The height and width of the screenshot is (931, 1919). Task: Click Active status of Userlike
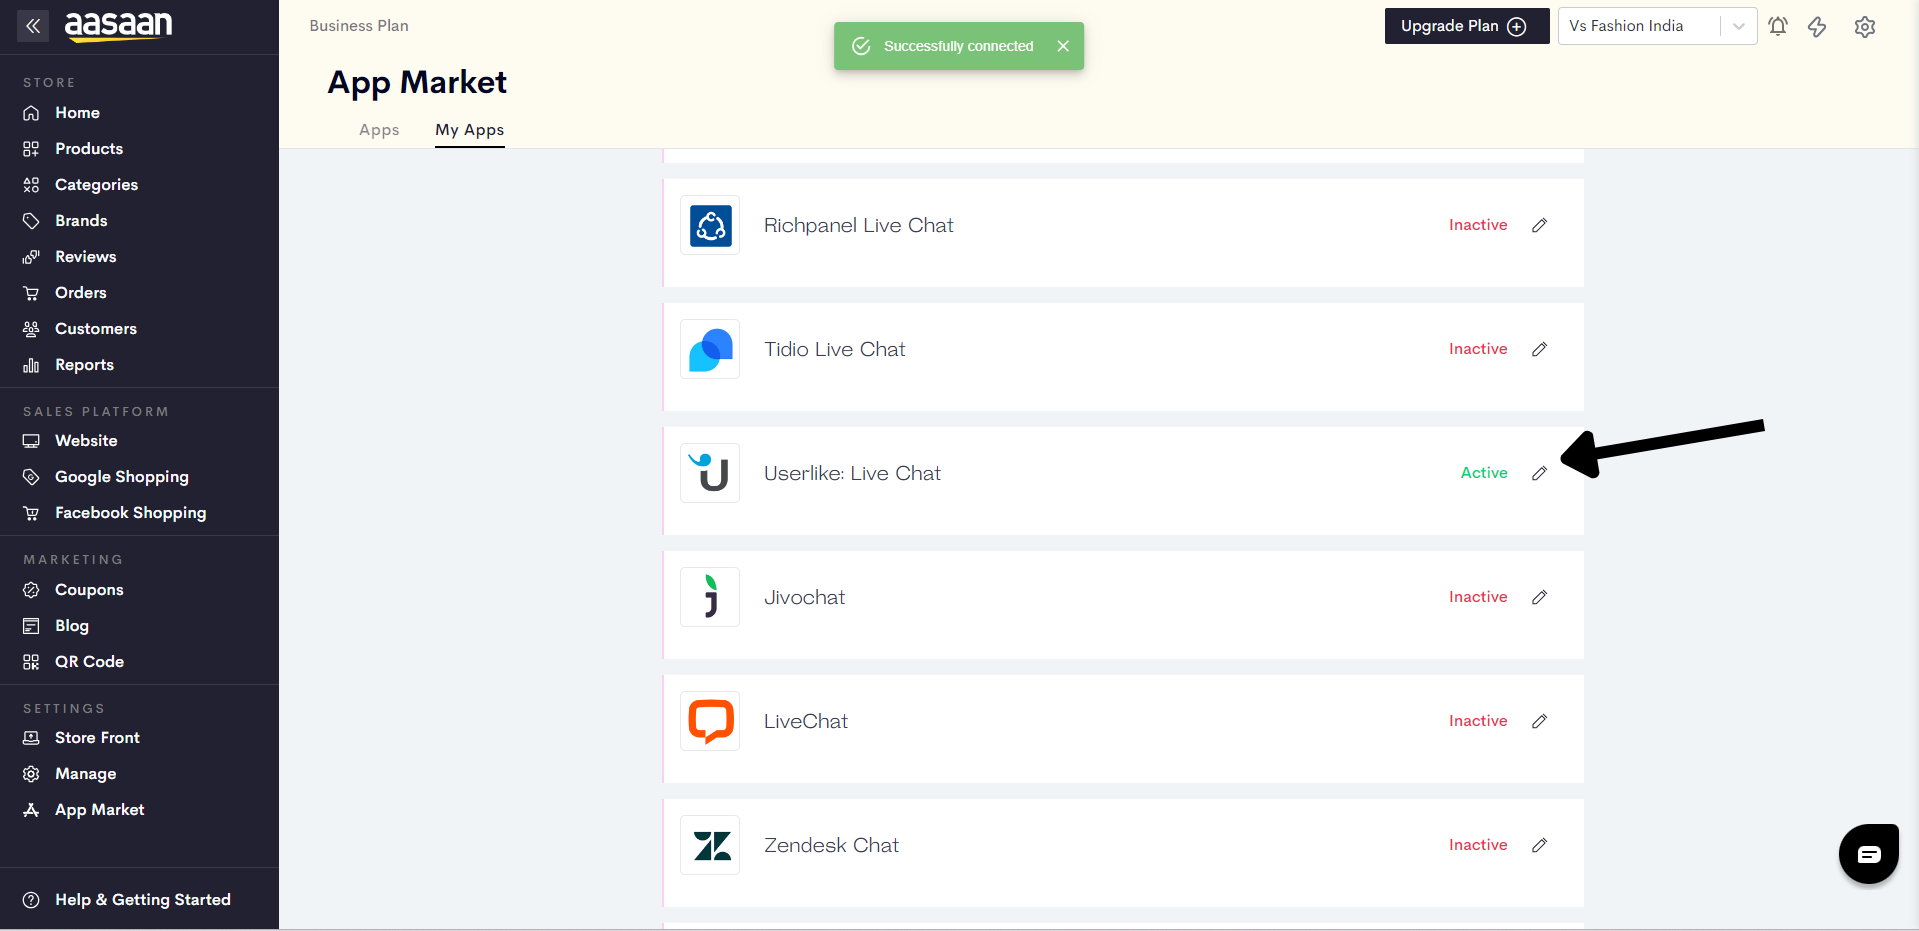click(x=1484, y=473)
